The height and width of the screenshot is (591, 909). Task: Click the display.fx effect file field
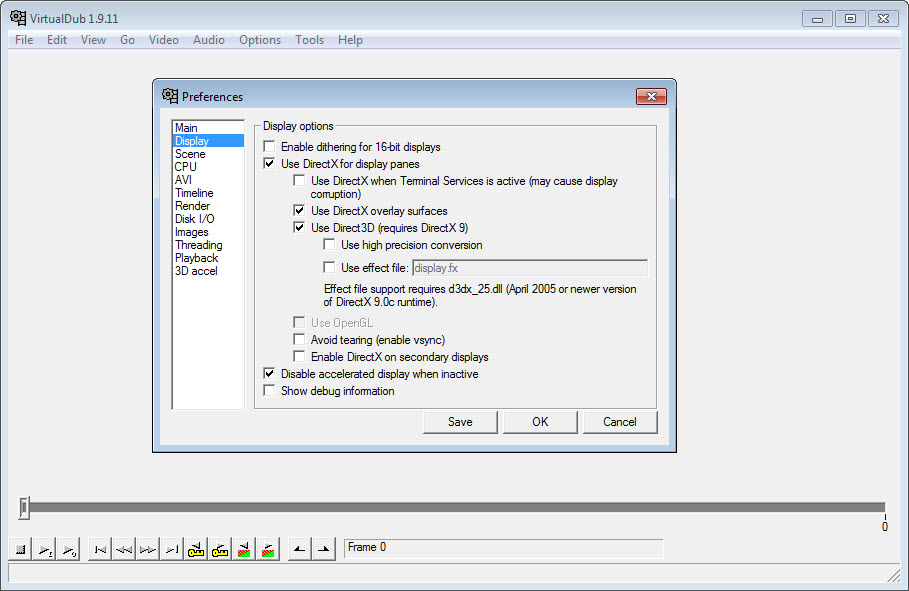coord(530,268)
